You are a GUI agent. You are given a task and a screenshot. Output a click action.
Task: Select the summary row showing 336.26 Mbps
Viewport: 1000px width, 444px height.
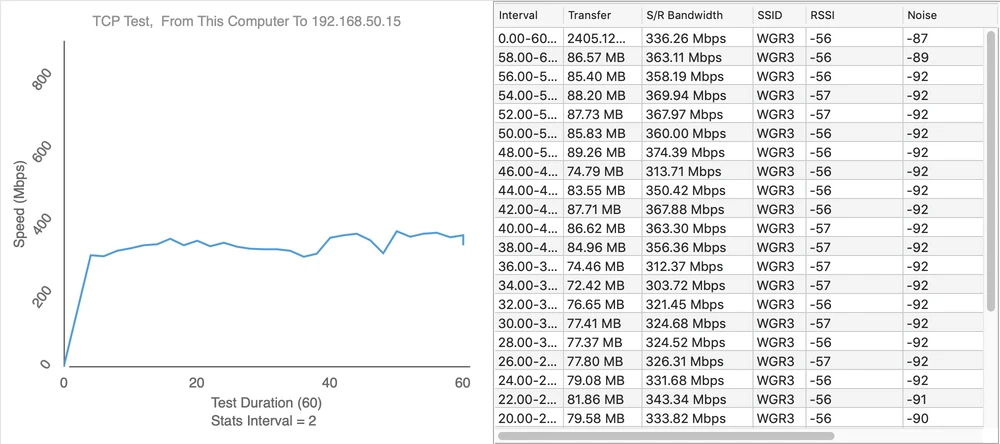(x=740, y=38)
